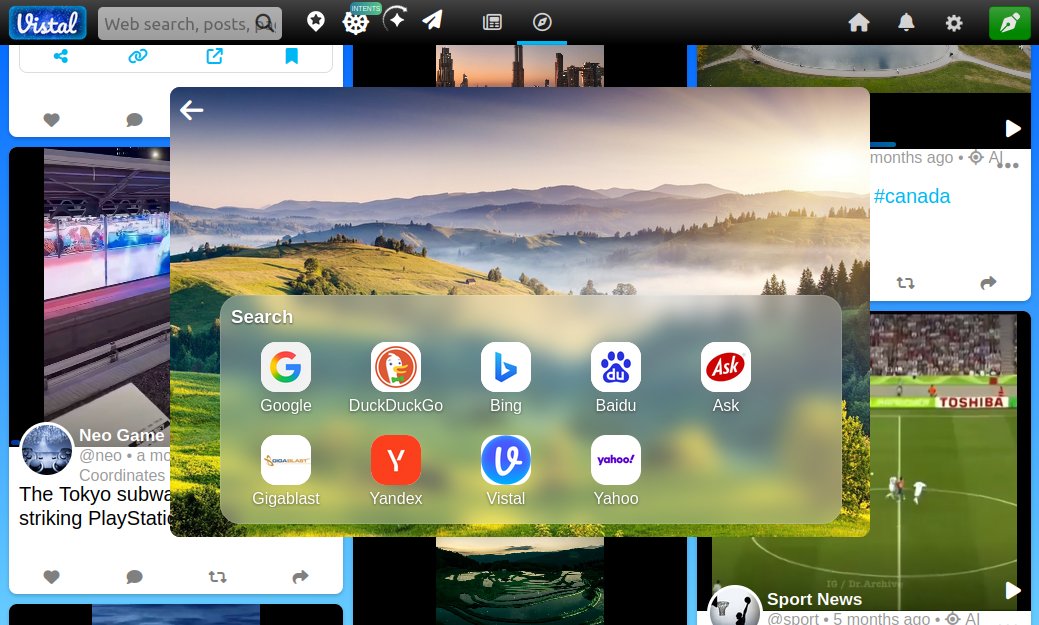The height and width of the screenshot is (625, 1039).
Task: Open notifications bell
Action: click(906, 23)
